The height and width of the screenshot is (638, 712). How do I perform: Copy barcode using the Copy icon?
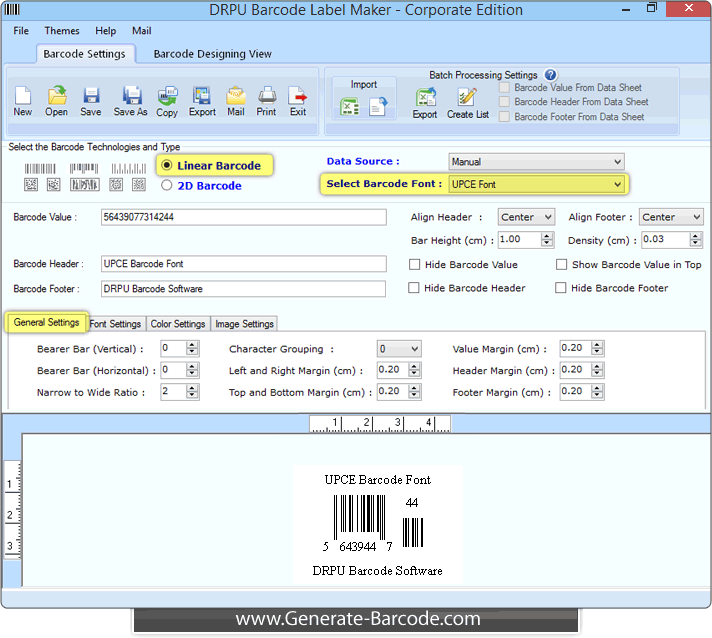(167, 96)
